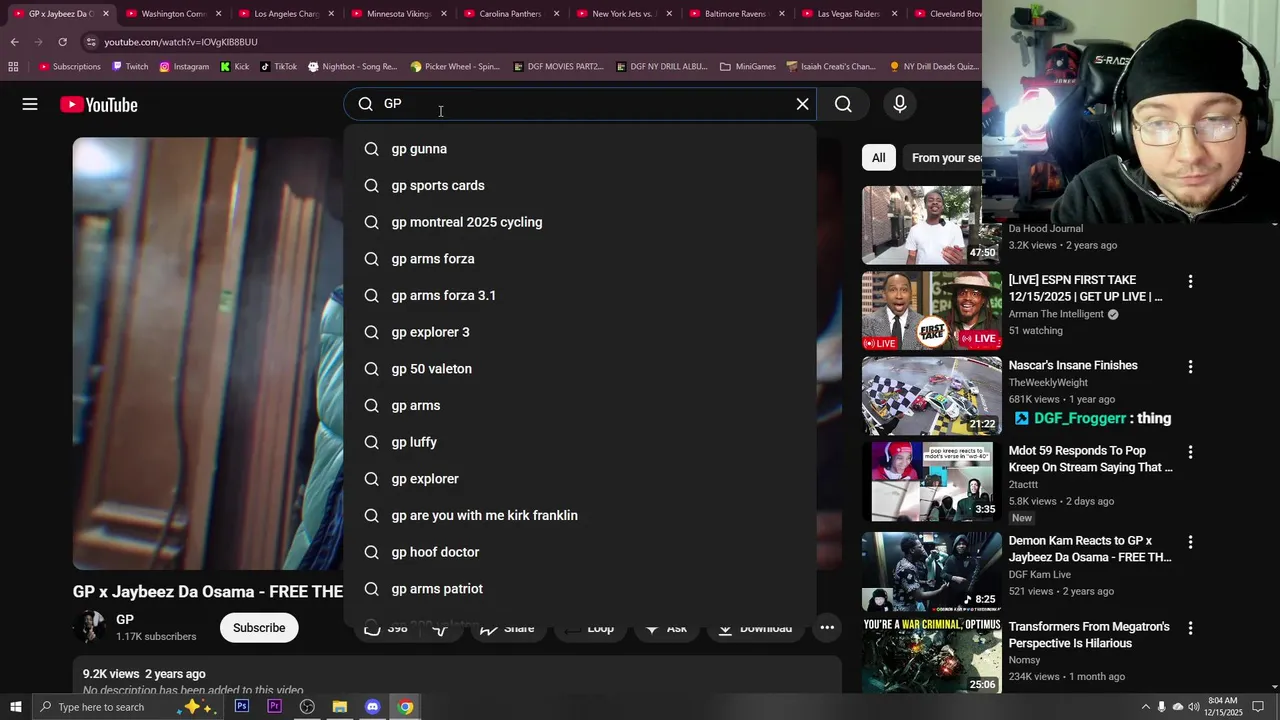The width and height of the screenshot is (1280, 720).
Task: Open Instagram bookmark
Action: pos(184,67)
